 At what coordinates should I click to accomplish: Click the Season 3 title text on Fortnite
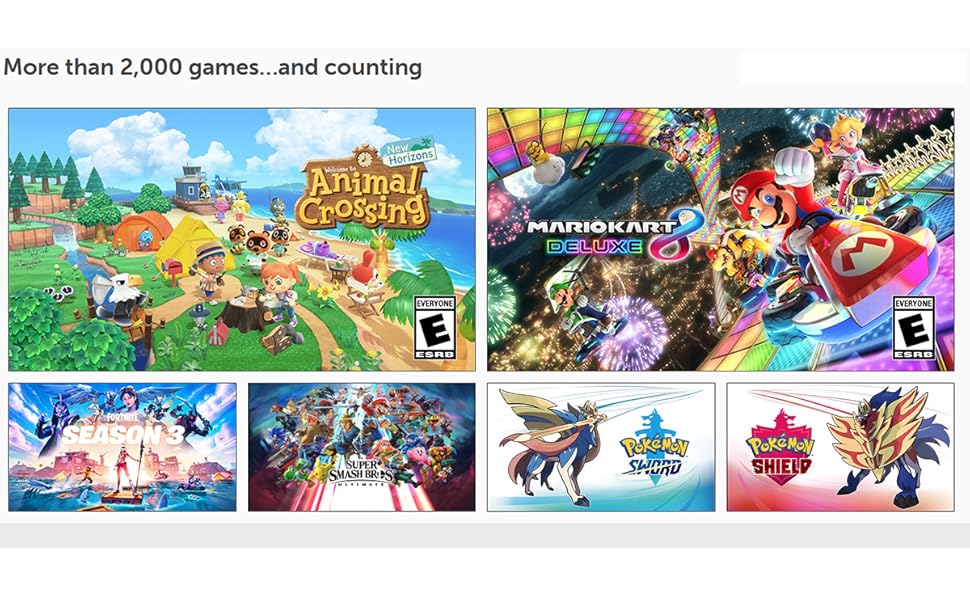124,435
